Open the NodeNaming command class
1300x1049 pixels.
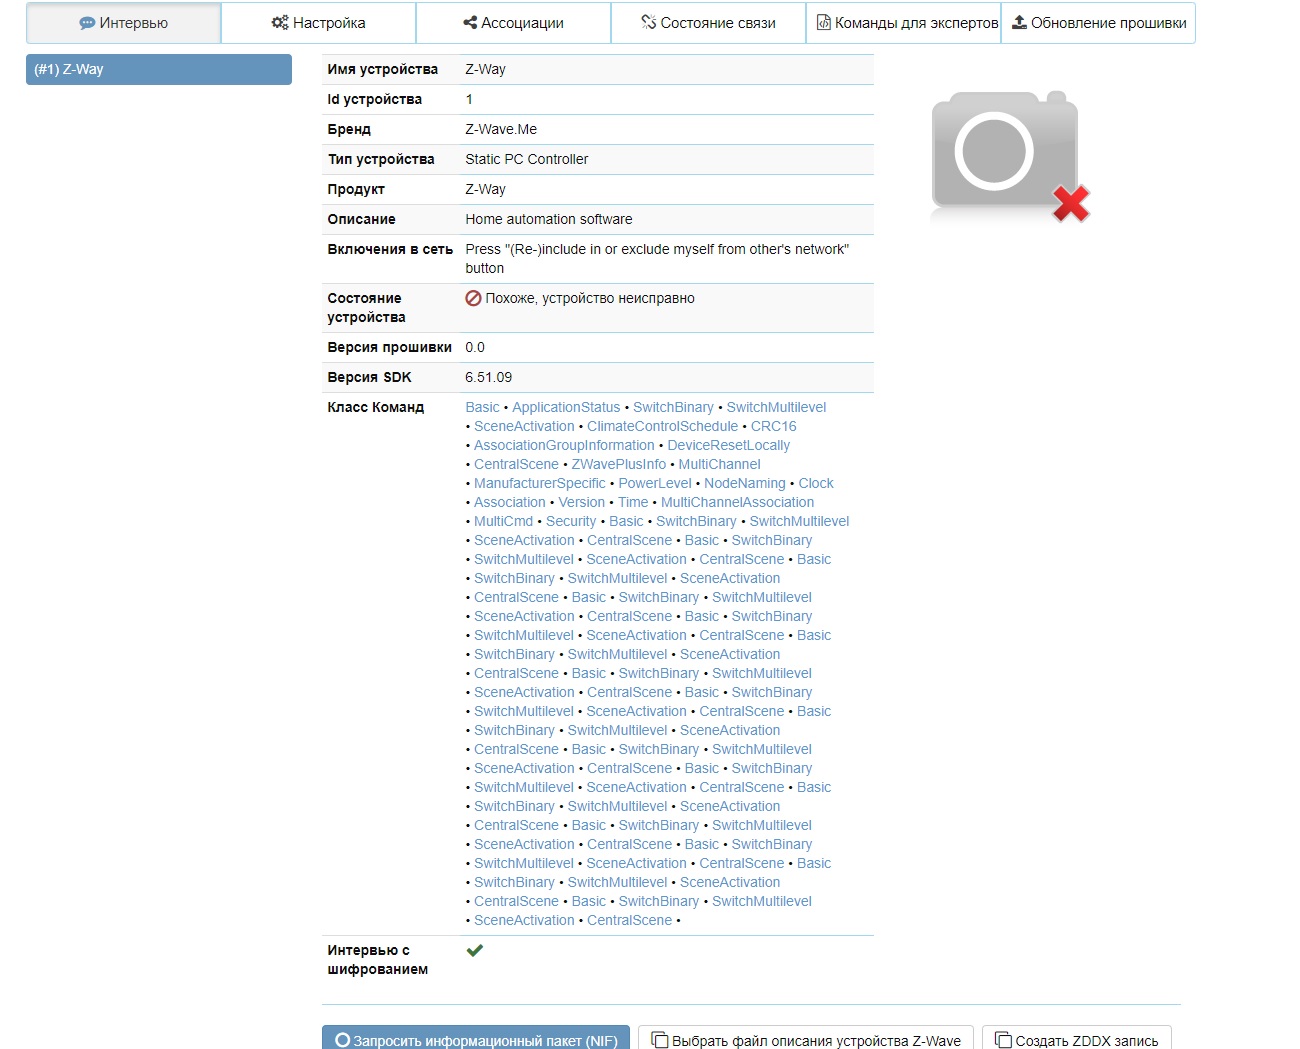(745, 483)
